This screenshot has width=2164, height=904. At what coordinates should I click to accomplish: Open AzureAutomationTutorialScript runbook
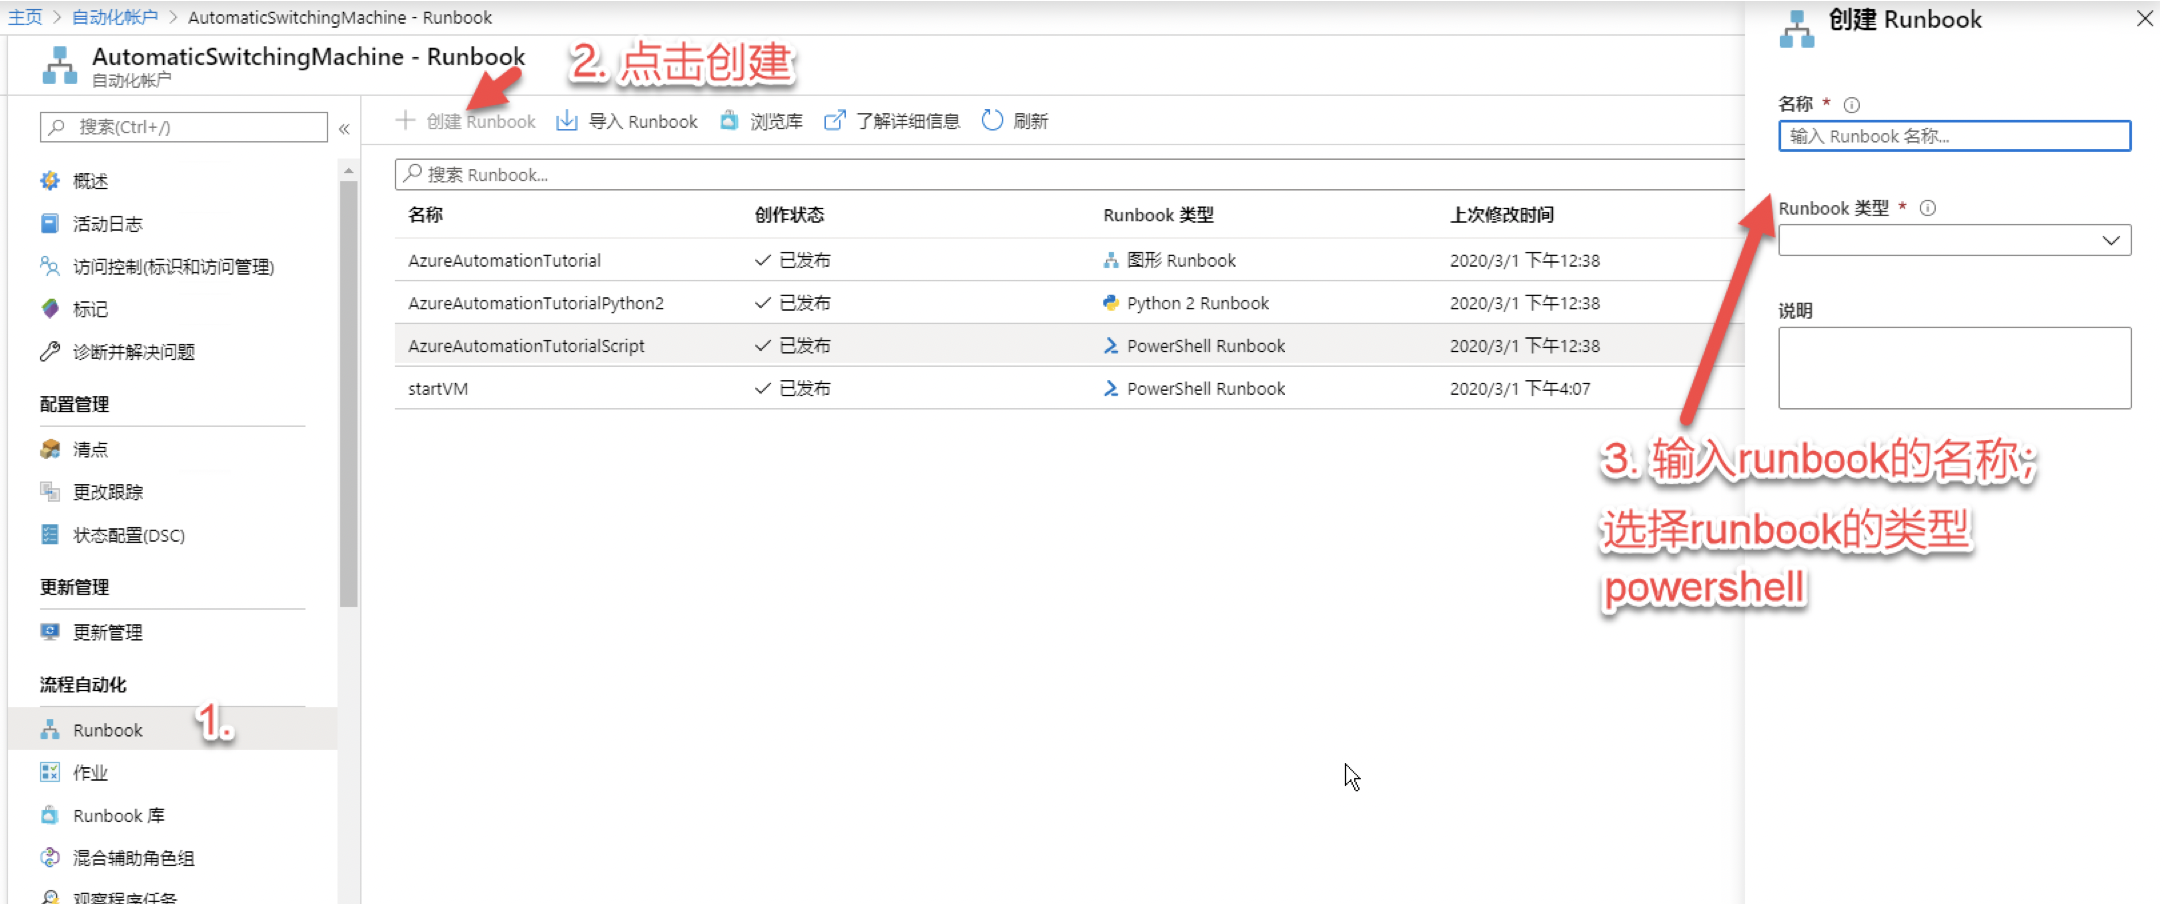526,346
